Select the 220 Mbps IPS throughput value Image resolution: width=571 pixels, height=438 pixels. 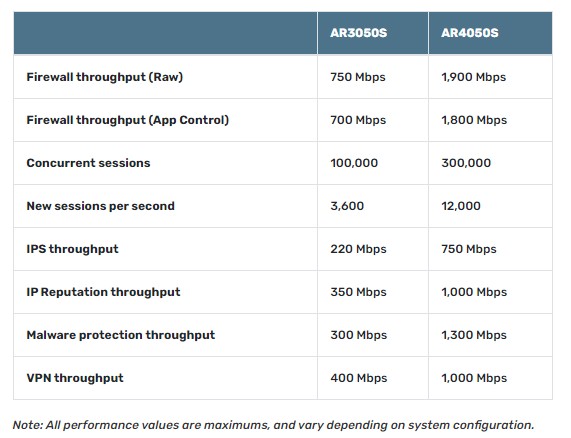(x=358, y=249)
